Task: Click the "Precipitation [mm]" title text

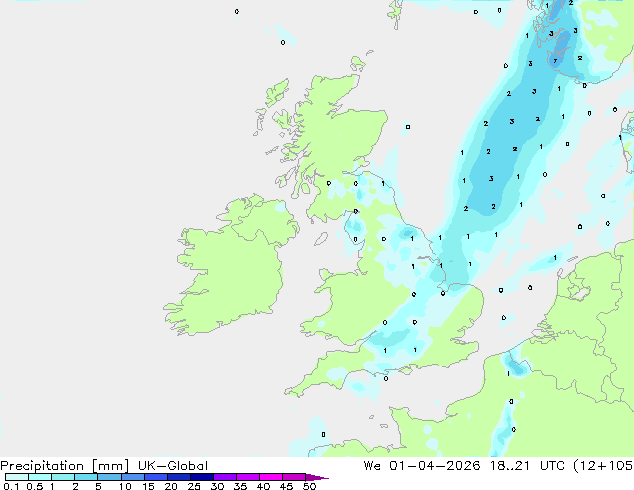Action: coord(64,466)
